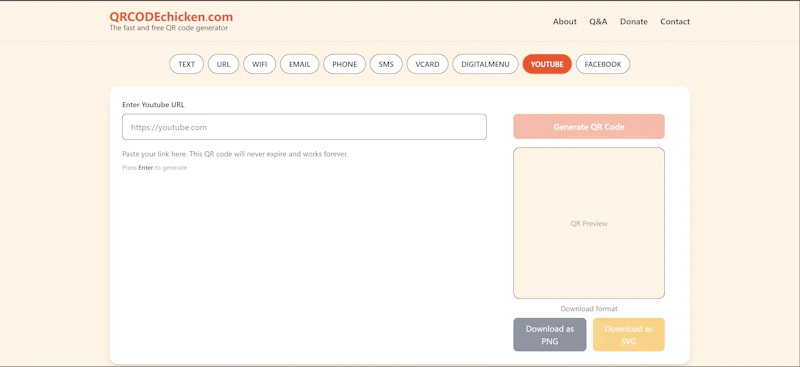The width and height of the screenshot is (800, 367).
Task: Open the Contact page
Action: point(675,21)
